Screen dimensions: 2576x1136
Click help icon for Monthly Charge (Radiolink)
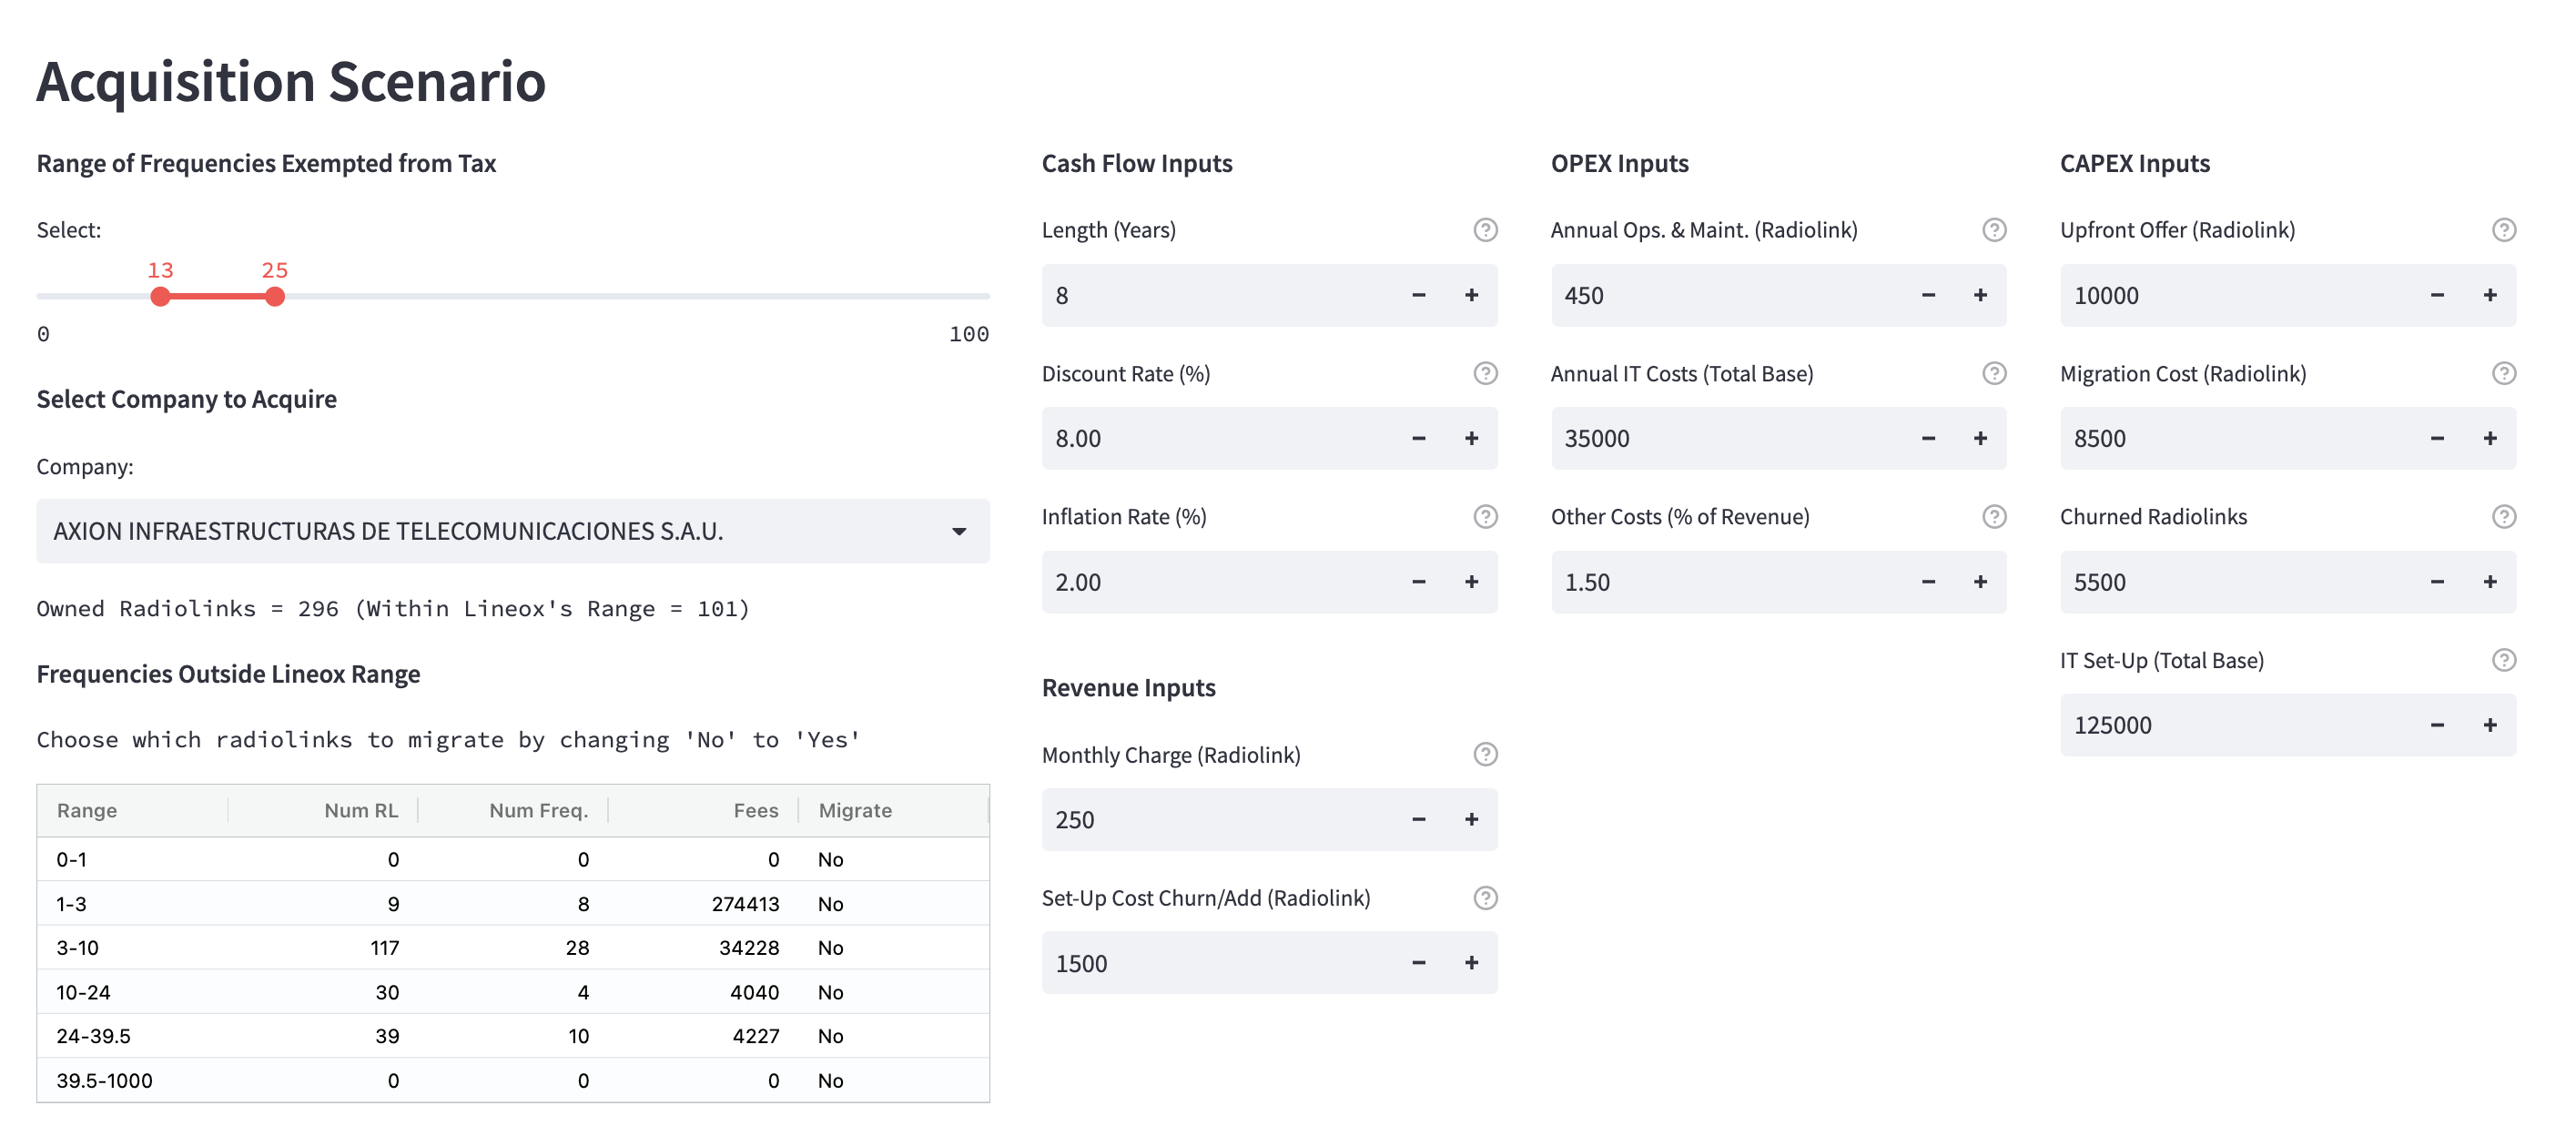tap(1485, 754)
